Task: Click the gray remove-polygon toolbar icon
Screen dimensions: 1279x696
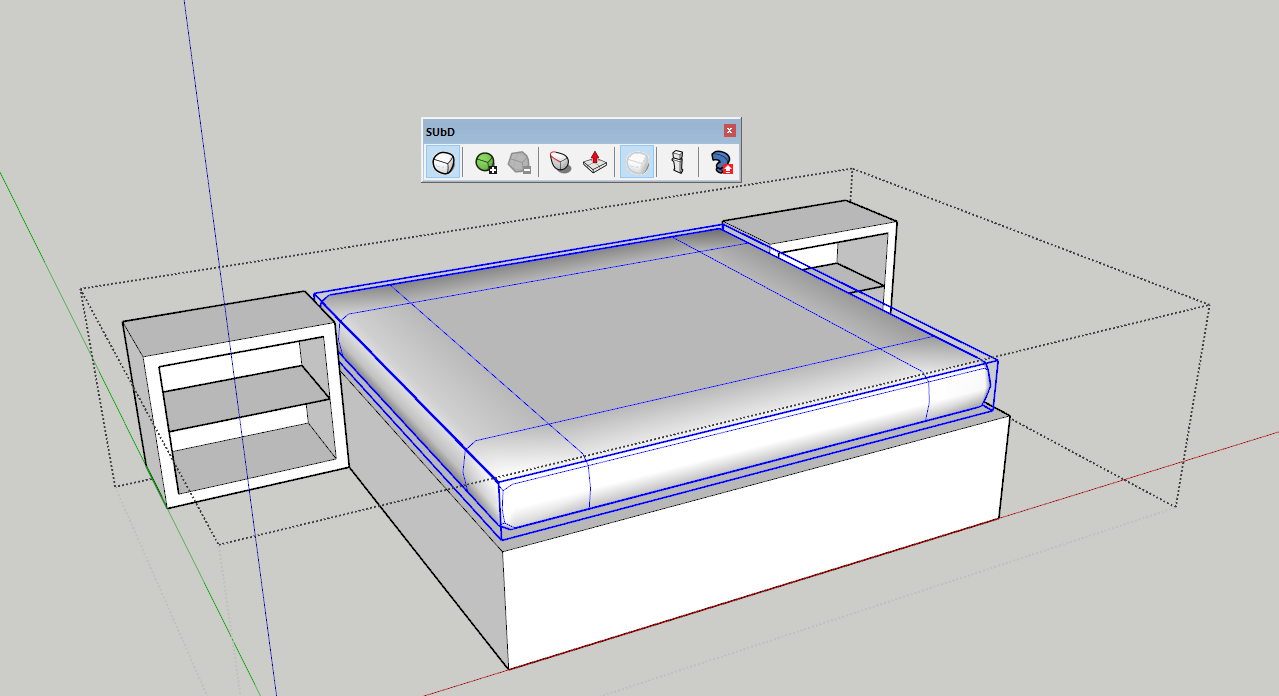Action: (517, 163)
